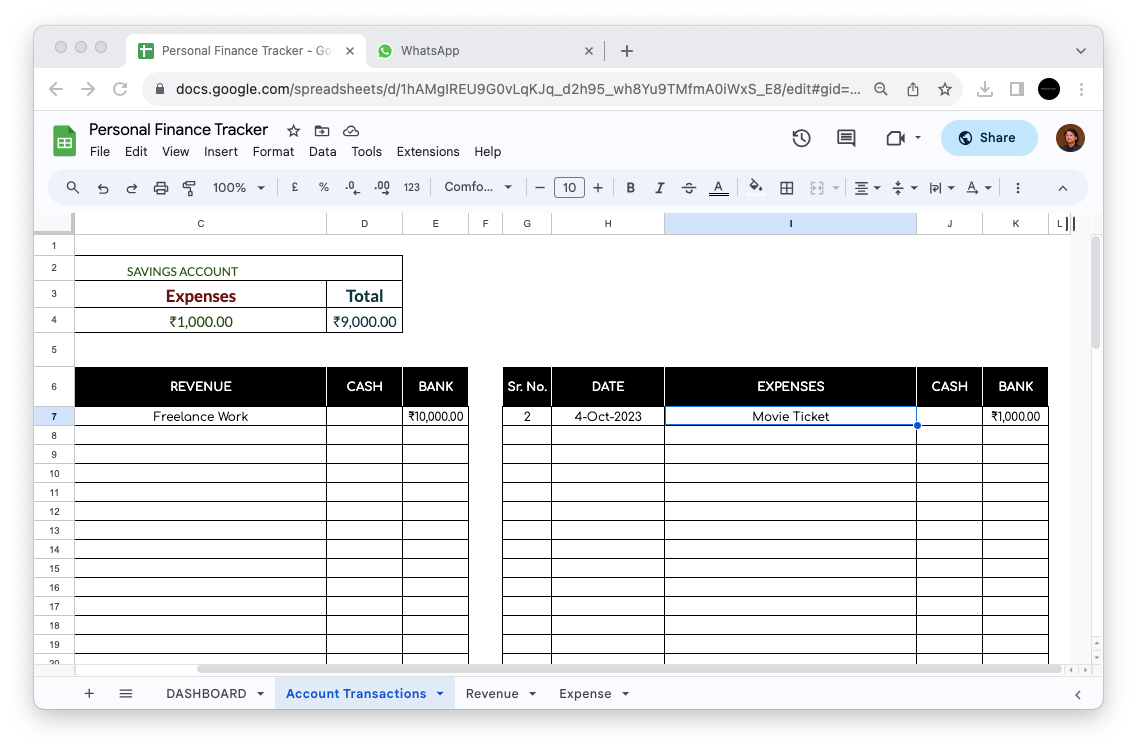Decrease font size with minus button
Image resolution: width=1137 pixels, height=751 pixels.
[x=539, y=188]
